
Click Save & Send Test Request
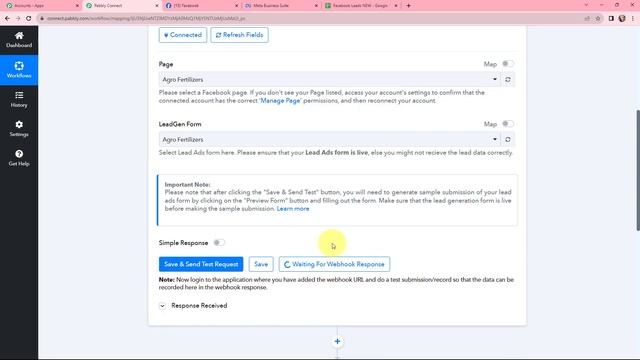click(201, 264)
